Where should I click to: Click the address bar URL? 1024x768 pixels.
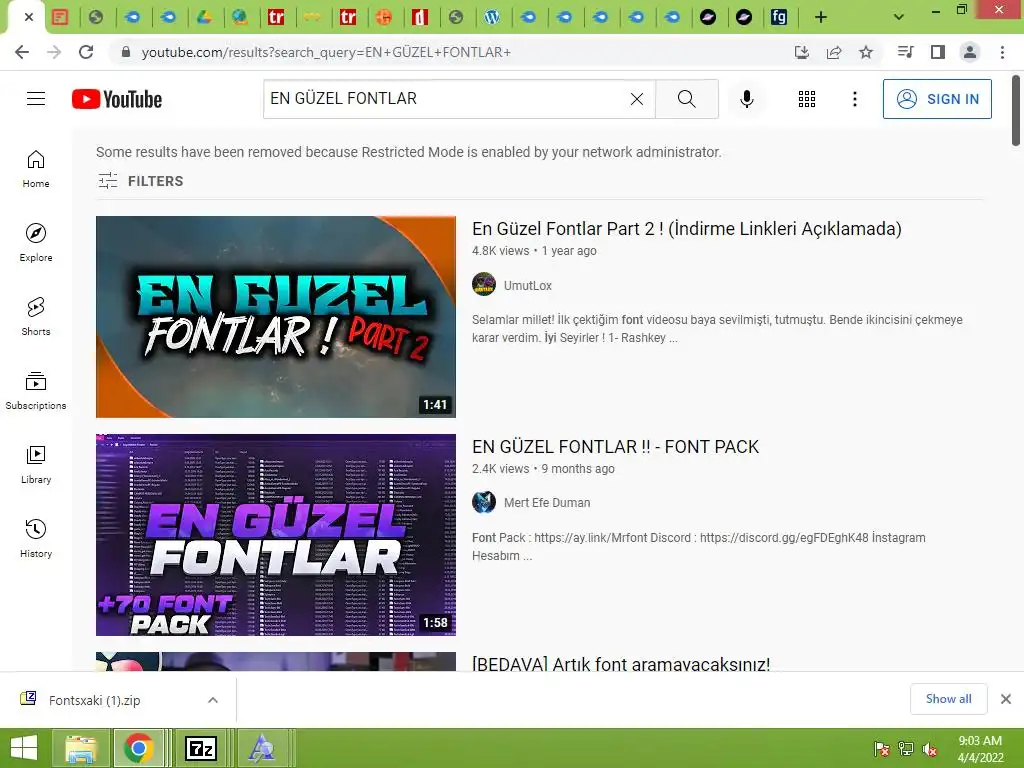pyautogui.click(x=327, y=52)
